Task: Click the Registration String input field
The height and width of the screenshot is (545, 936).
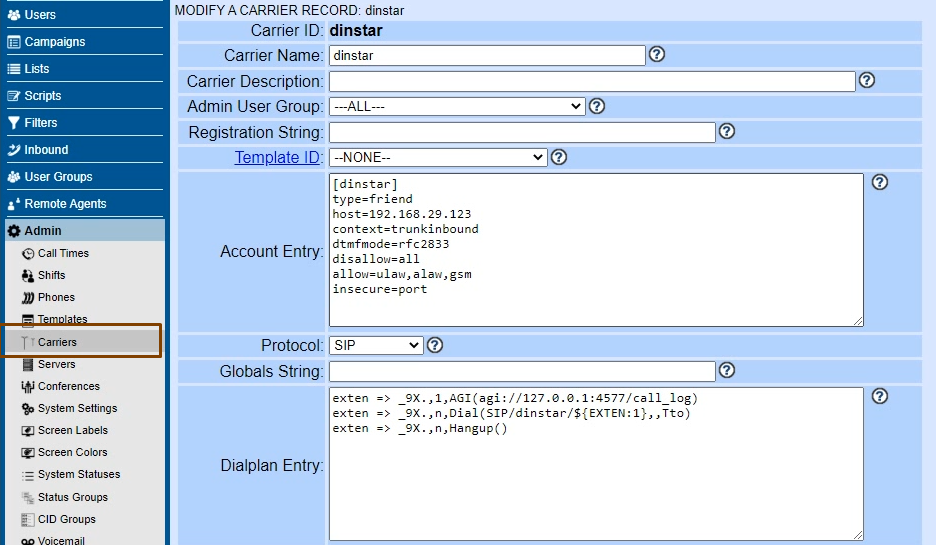Action: [522, 132]
